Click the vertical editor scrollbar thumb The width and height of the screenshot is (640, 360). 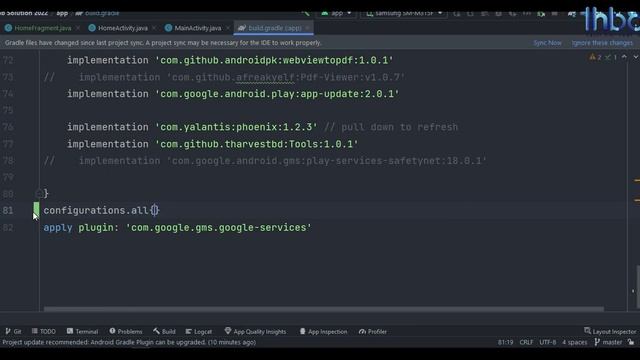coord(638,287)
